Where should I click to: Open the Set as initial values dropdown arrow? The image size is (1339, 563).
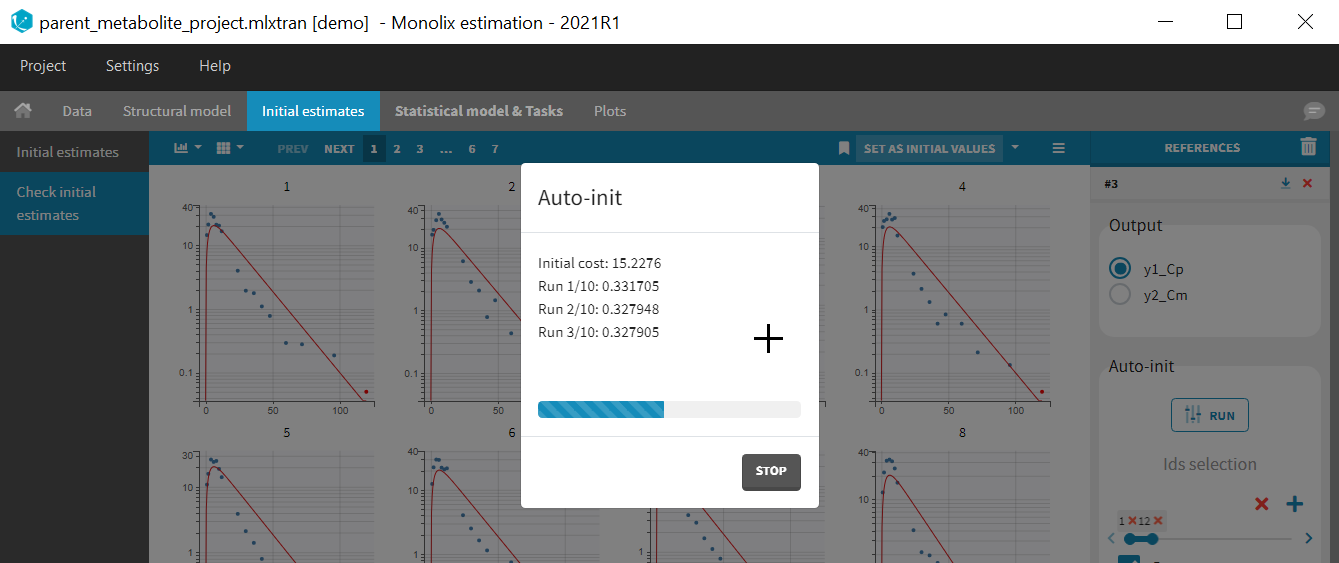pyautogui.click(x=1015, y=148)
